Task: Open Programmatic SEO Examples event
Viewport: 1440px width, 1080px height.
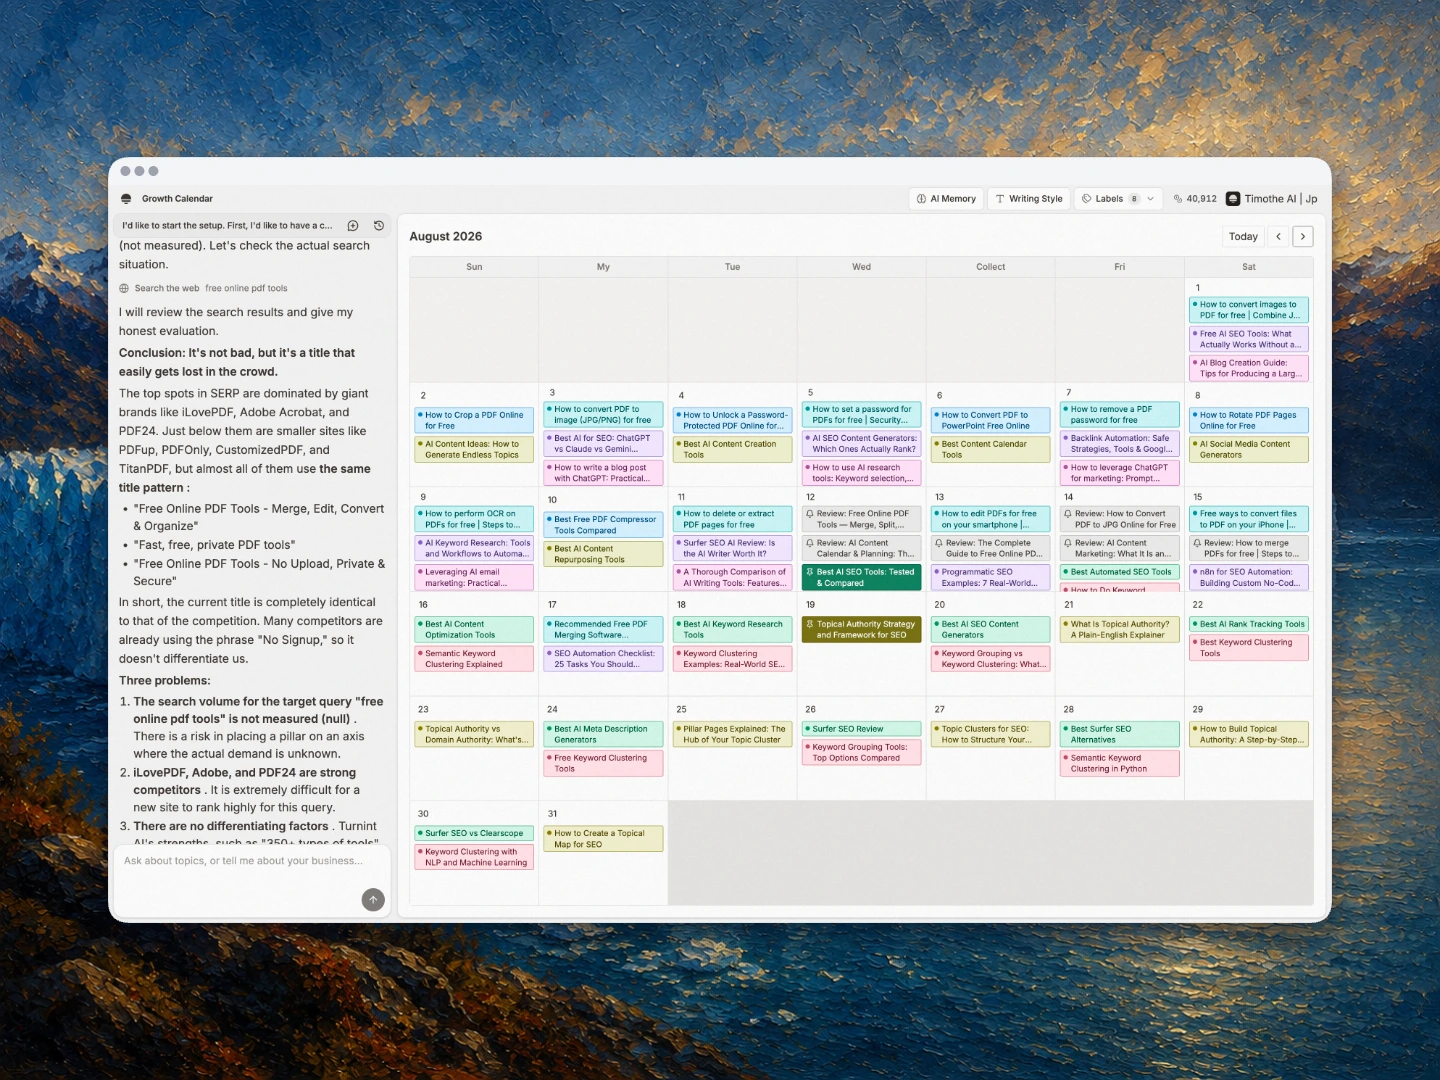Action: click(x=990, y=577)
